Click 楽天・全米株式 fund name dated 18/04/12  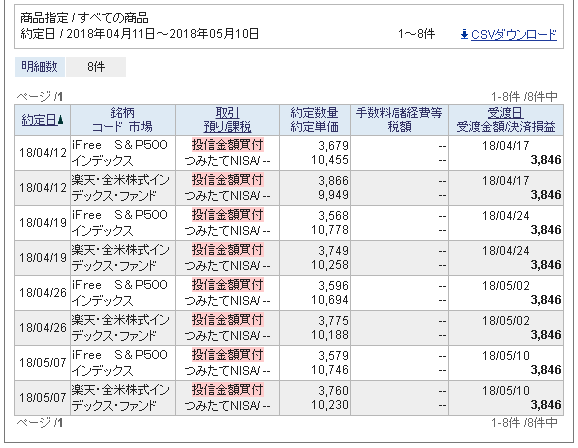[x=121, y=188]
